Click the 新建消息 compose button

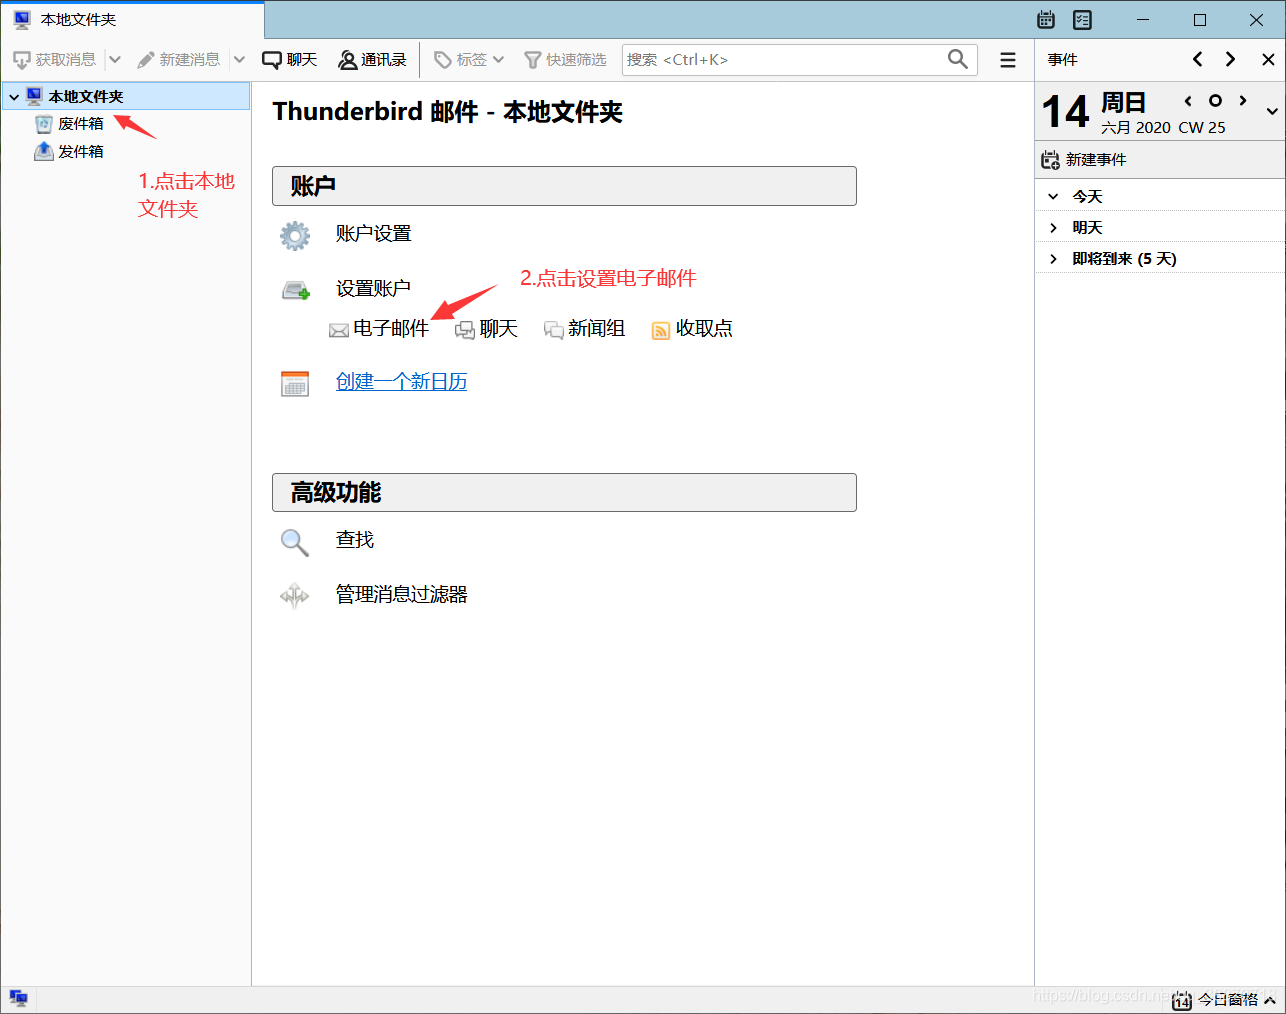coord(178,60)
